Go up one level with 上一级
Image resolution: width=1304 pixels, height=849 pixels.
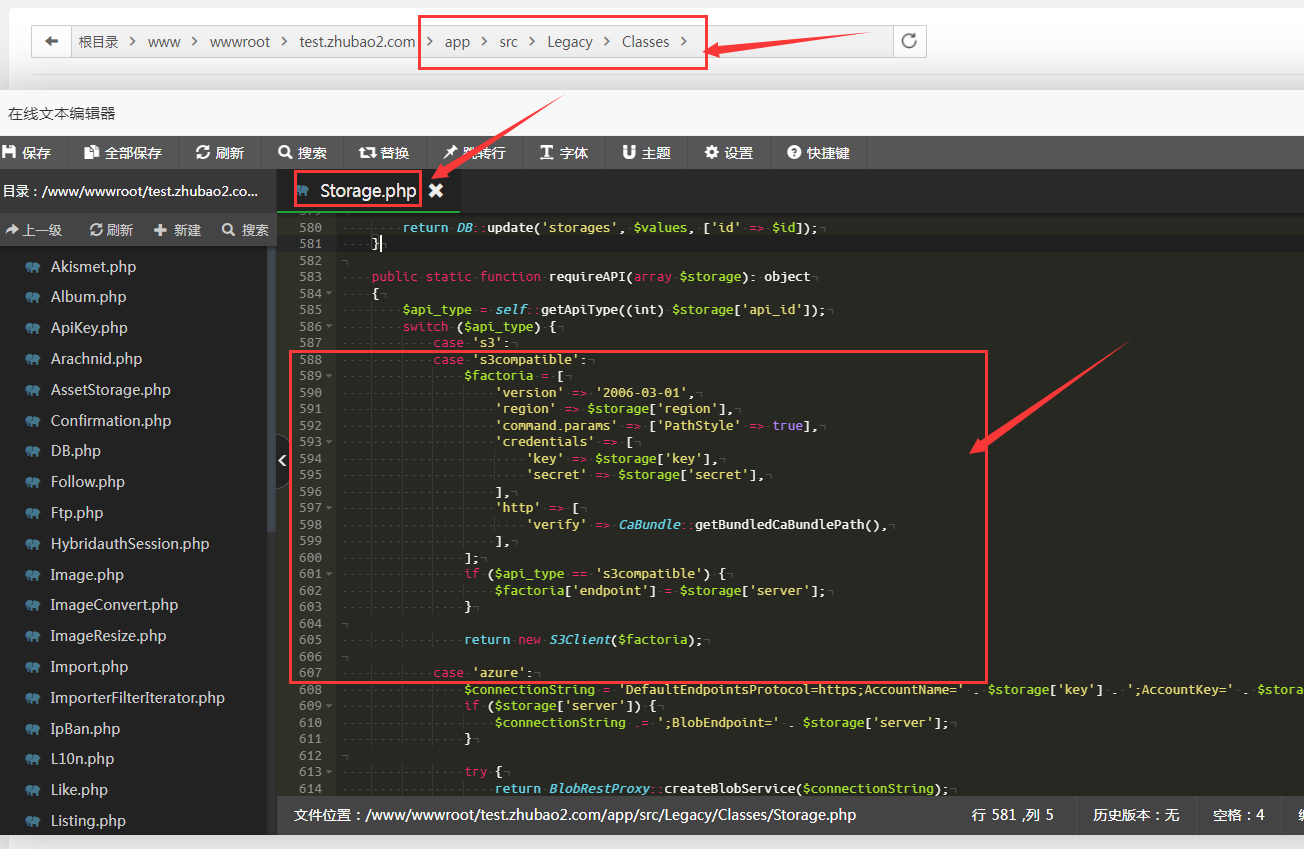33,230
